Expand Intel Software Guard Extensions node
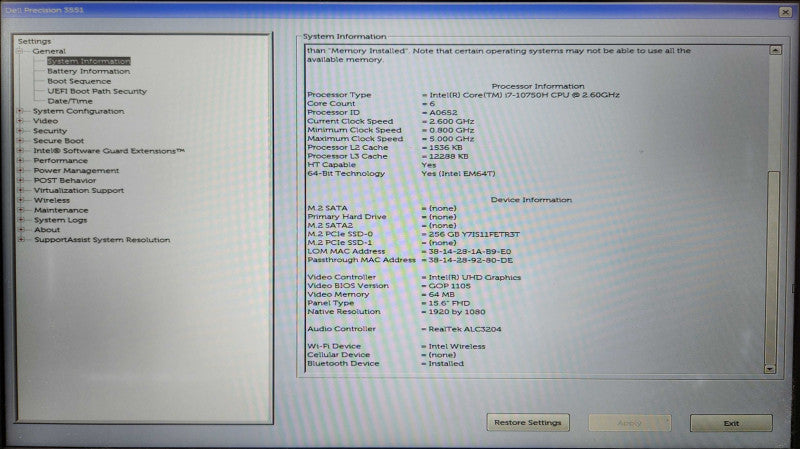The image size is (800, 449). 20,151
